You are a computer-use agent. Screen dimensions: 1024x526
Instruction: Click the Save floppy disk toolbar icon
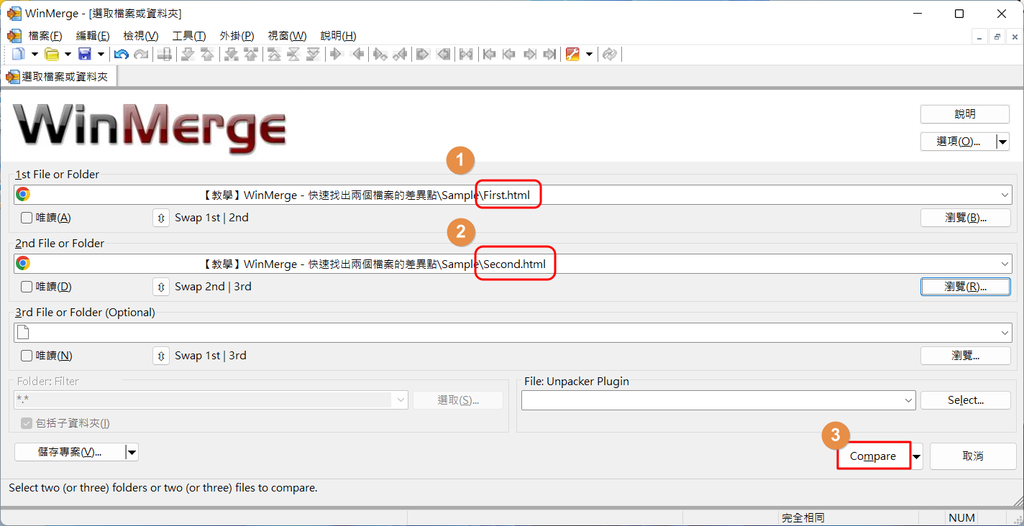pos(85,54)
